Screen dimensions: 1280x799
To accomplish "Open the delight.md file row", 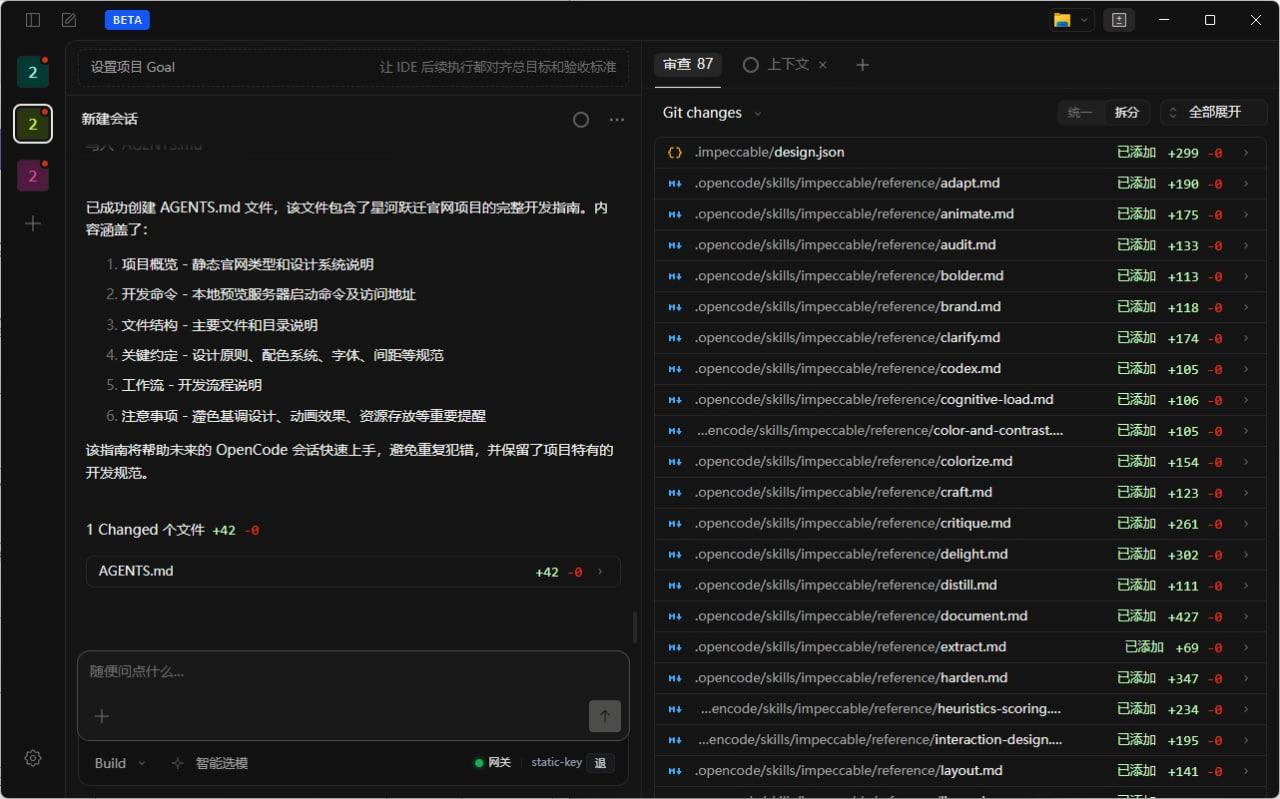I will pos(960,555).
